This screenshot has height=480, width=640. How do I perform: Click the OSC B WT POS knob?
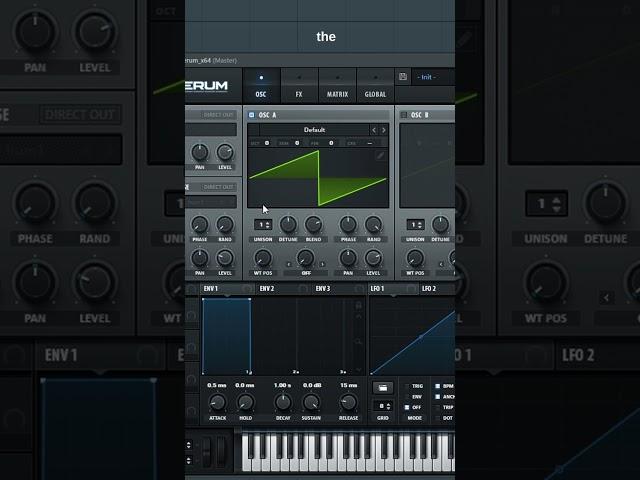point(415,258)
